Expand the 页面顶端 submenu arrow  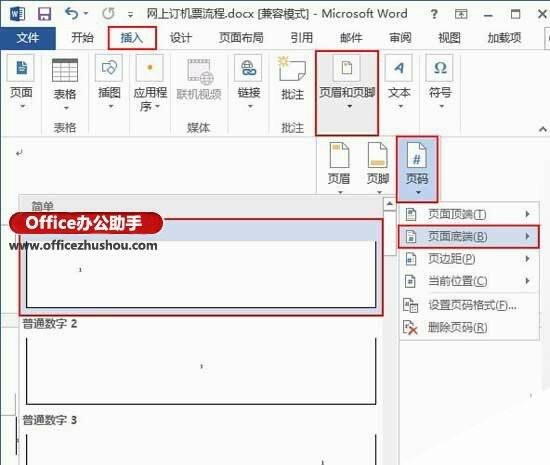pos(527,214)
